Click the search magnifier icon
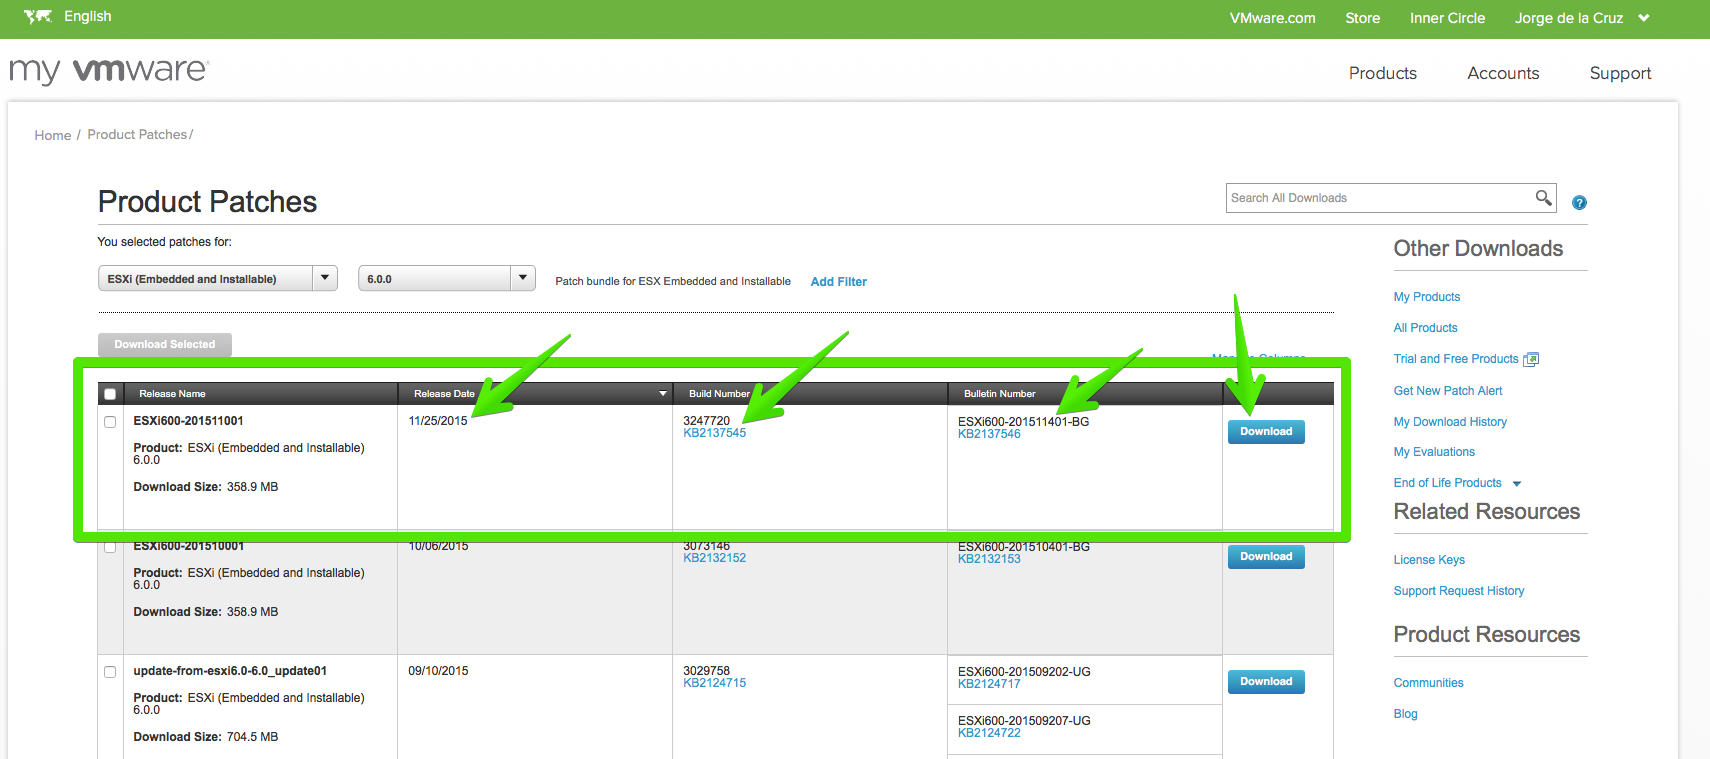The width and height of the screenshot is (1710, 759). (1544, 198)
